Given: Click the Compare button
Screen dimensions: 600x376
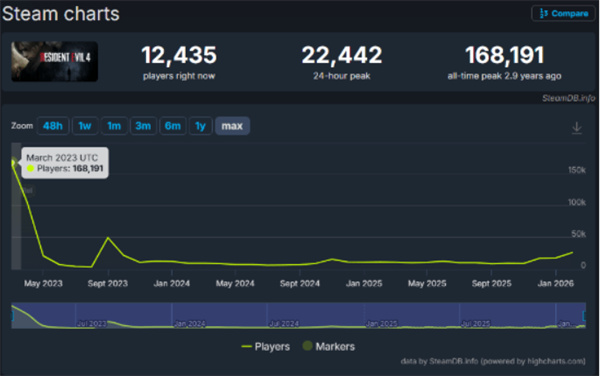Looking at the screenshot, I should click(563, 13).
